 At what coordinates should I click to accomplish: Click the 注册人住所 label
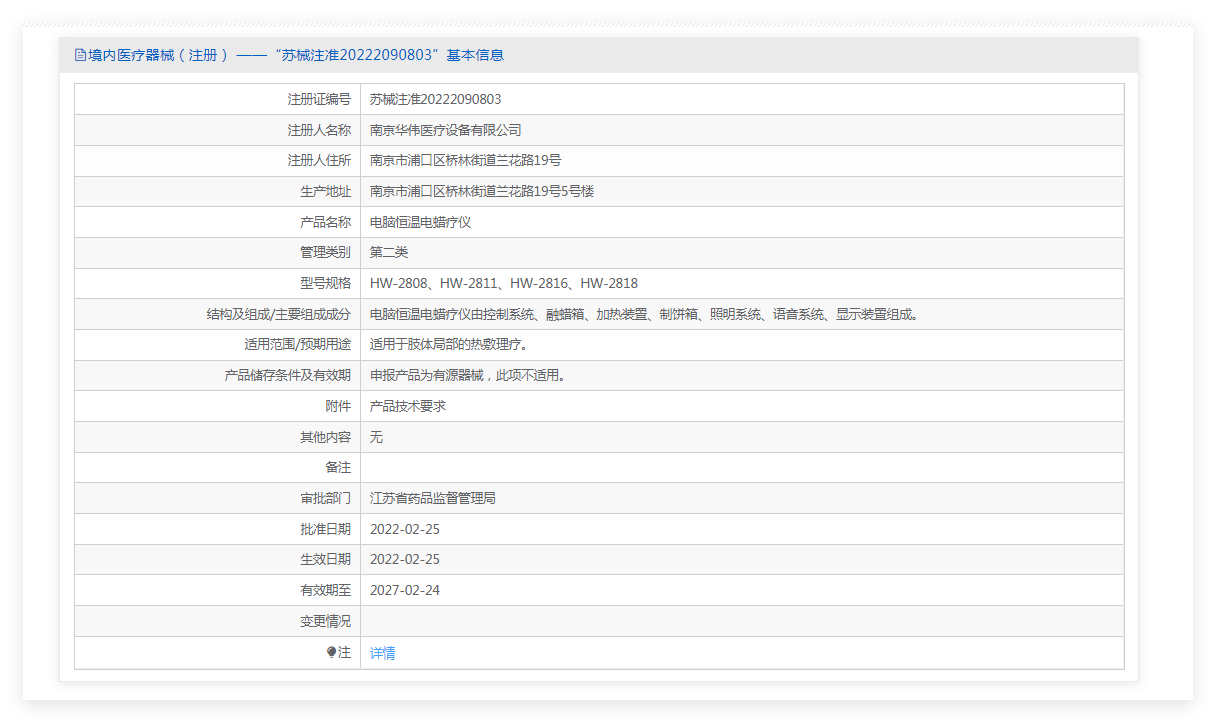tap(319, 160)
